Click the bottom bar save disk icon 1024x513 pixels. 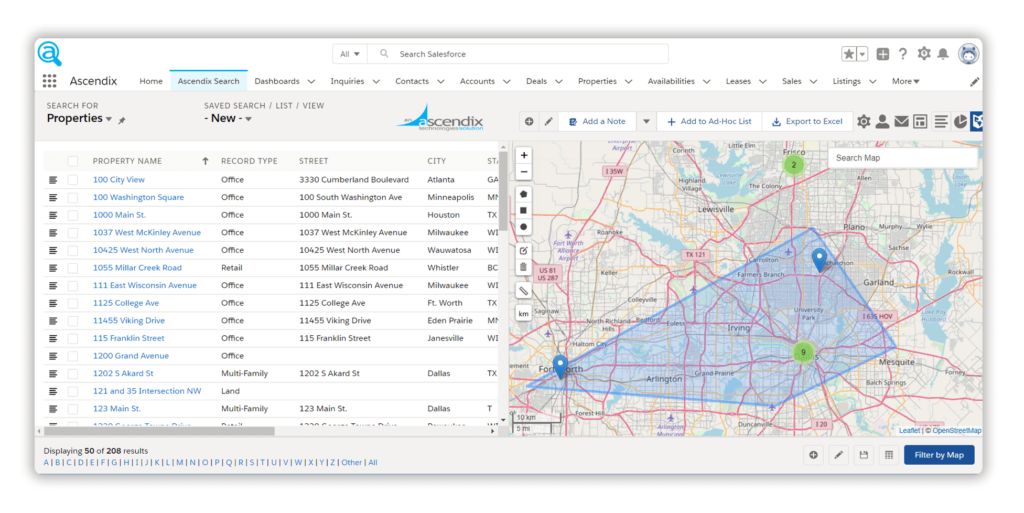tap(863, 455)
